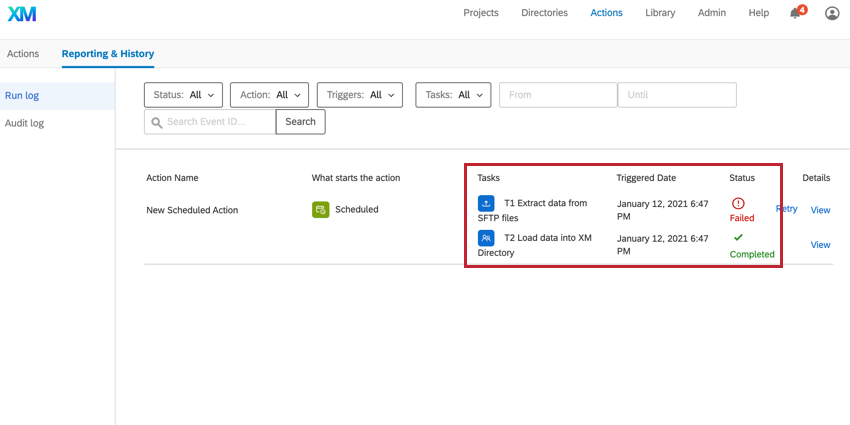Click T1 Extract data from SFTP files text

tap(532, 210)
